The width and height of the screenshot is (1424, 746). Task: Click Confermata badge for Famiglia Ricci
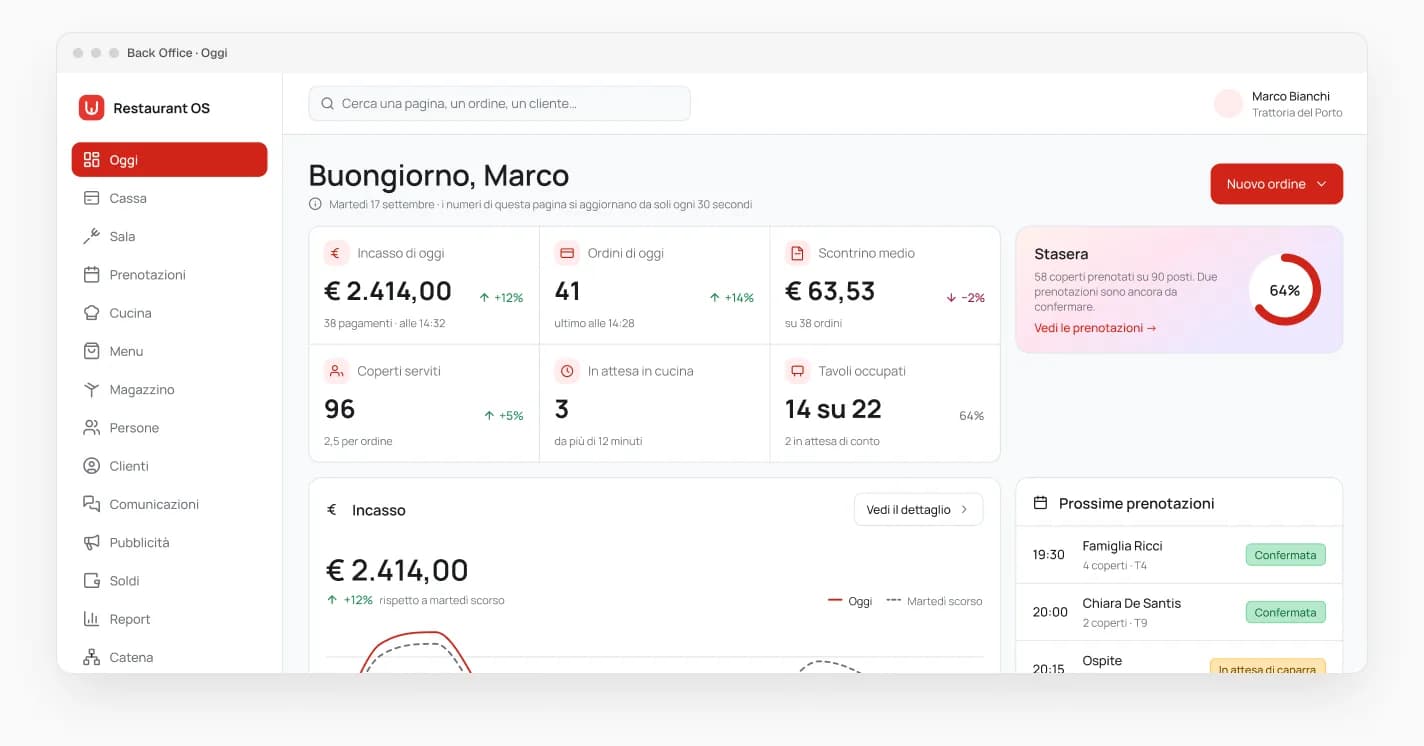(1285, 555)
